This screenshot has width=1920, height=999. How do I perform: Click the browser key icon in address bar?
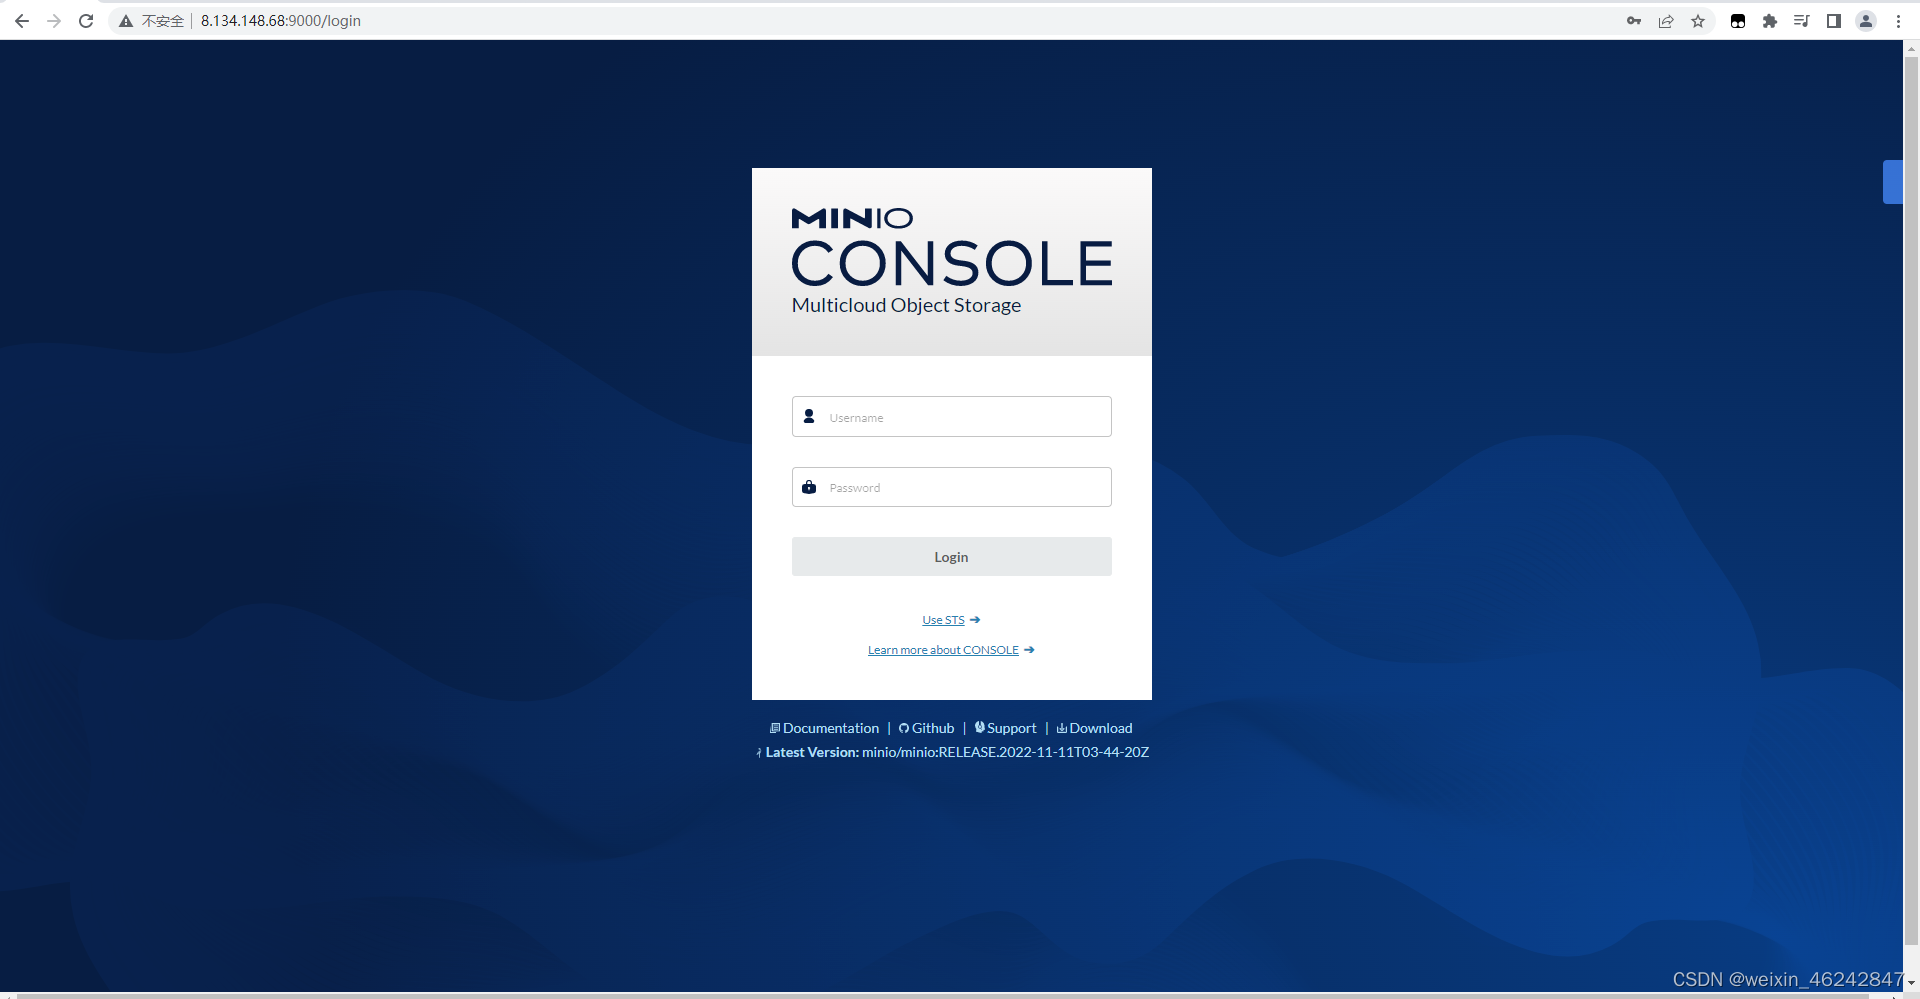tap(1634, 20)
